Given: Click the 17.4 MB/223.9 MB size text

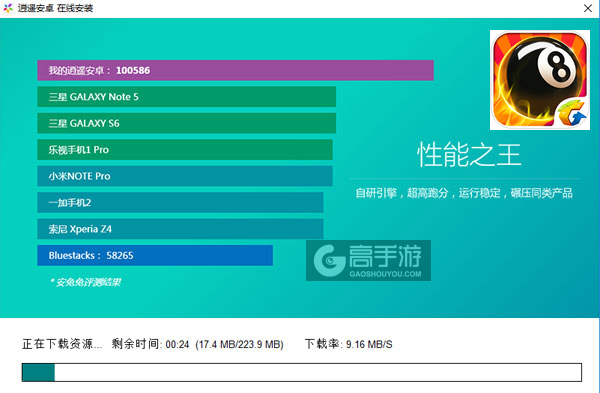Looking at the screenshot, I should [240, 344].
